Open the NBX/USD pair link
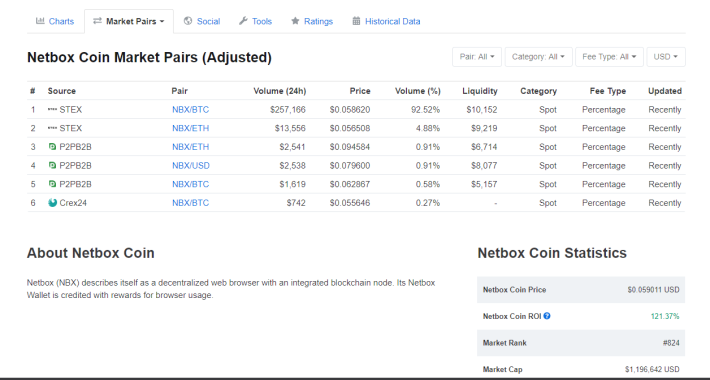710x380 pixels. coord(191,165)
